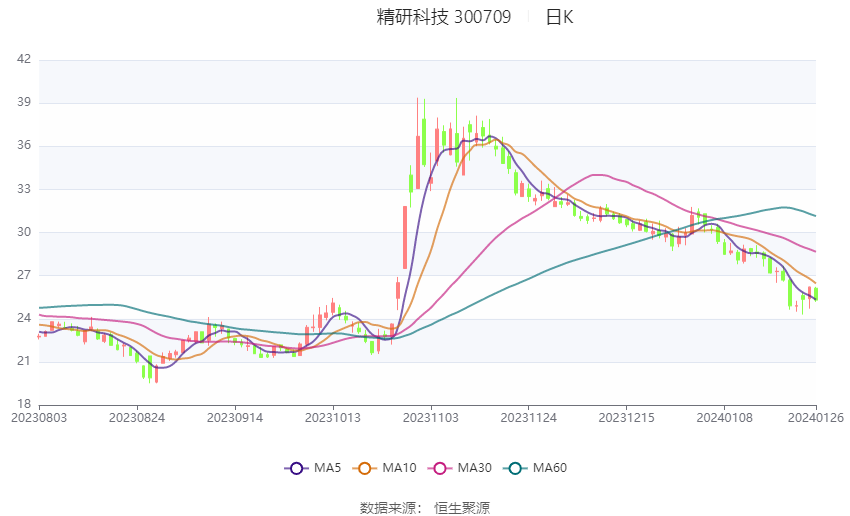Click the 20231215 date axis label
This screenshot has width=850, height=516.
[x=627, y=418]
